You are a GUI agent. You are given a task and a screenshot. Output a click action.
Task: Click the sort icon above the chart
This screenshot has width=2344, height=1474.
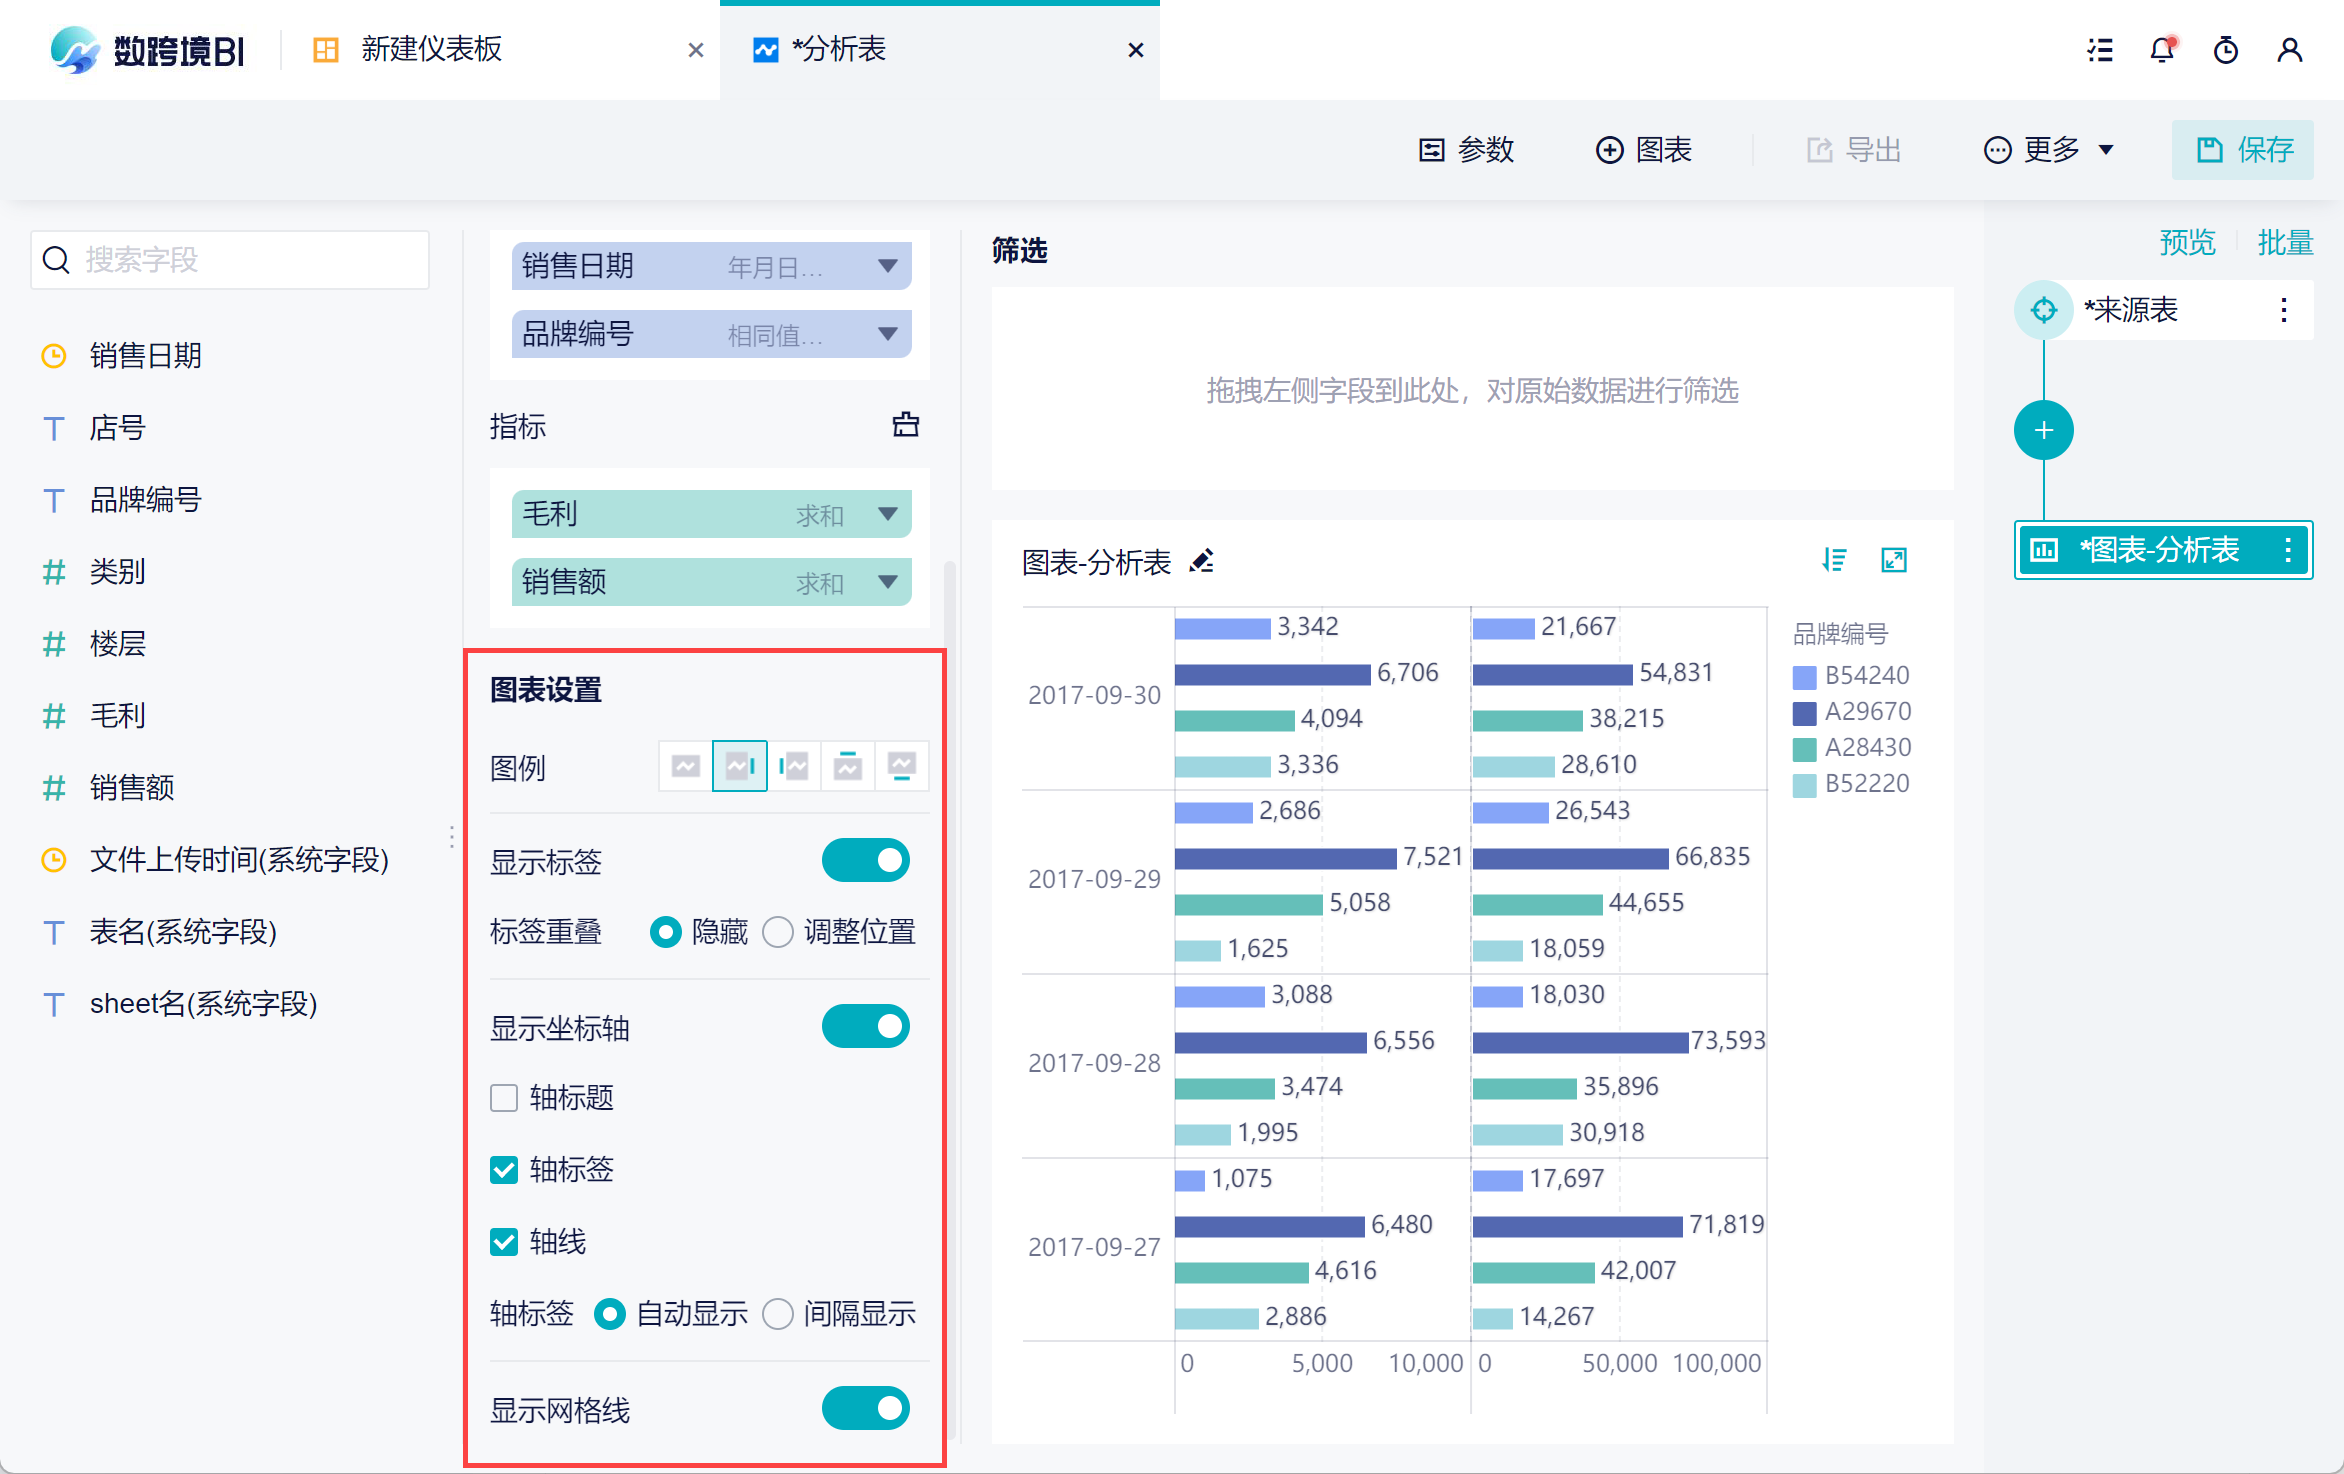click(x=1834, y=560)
